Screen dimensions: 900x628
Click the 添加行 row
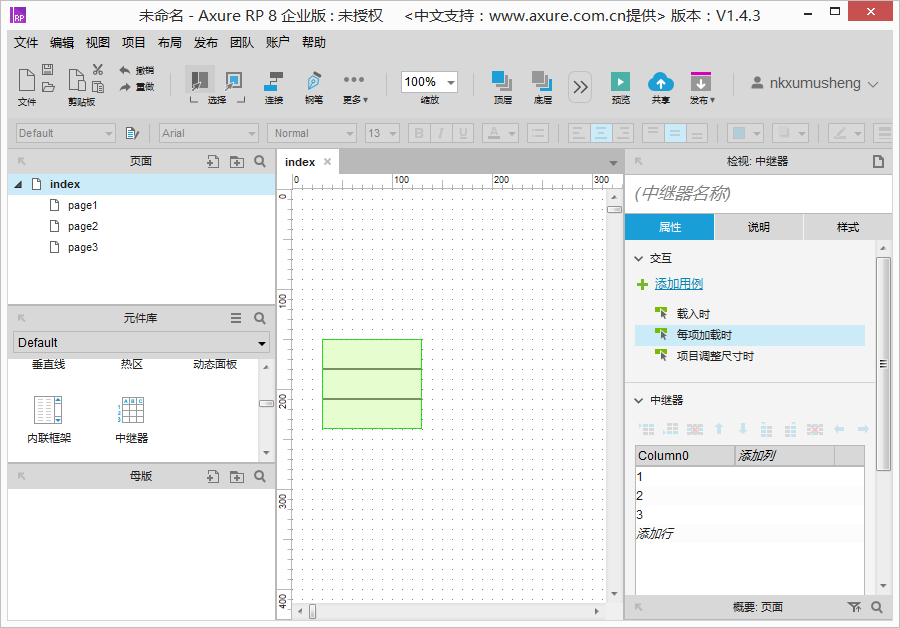tap(750, 533)
